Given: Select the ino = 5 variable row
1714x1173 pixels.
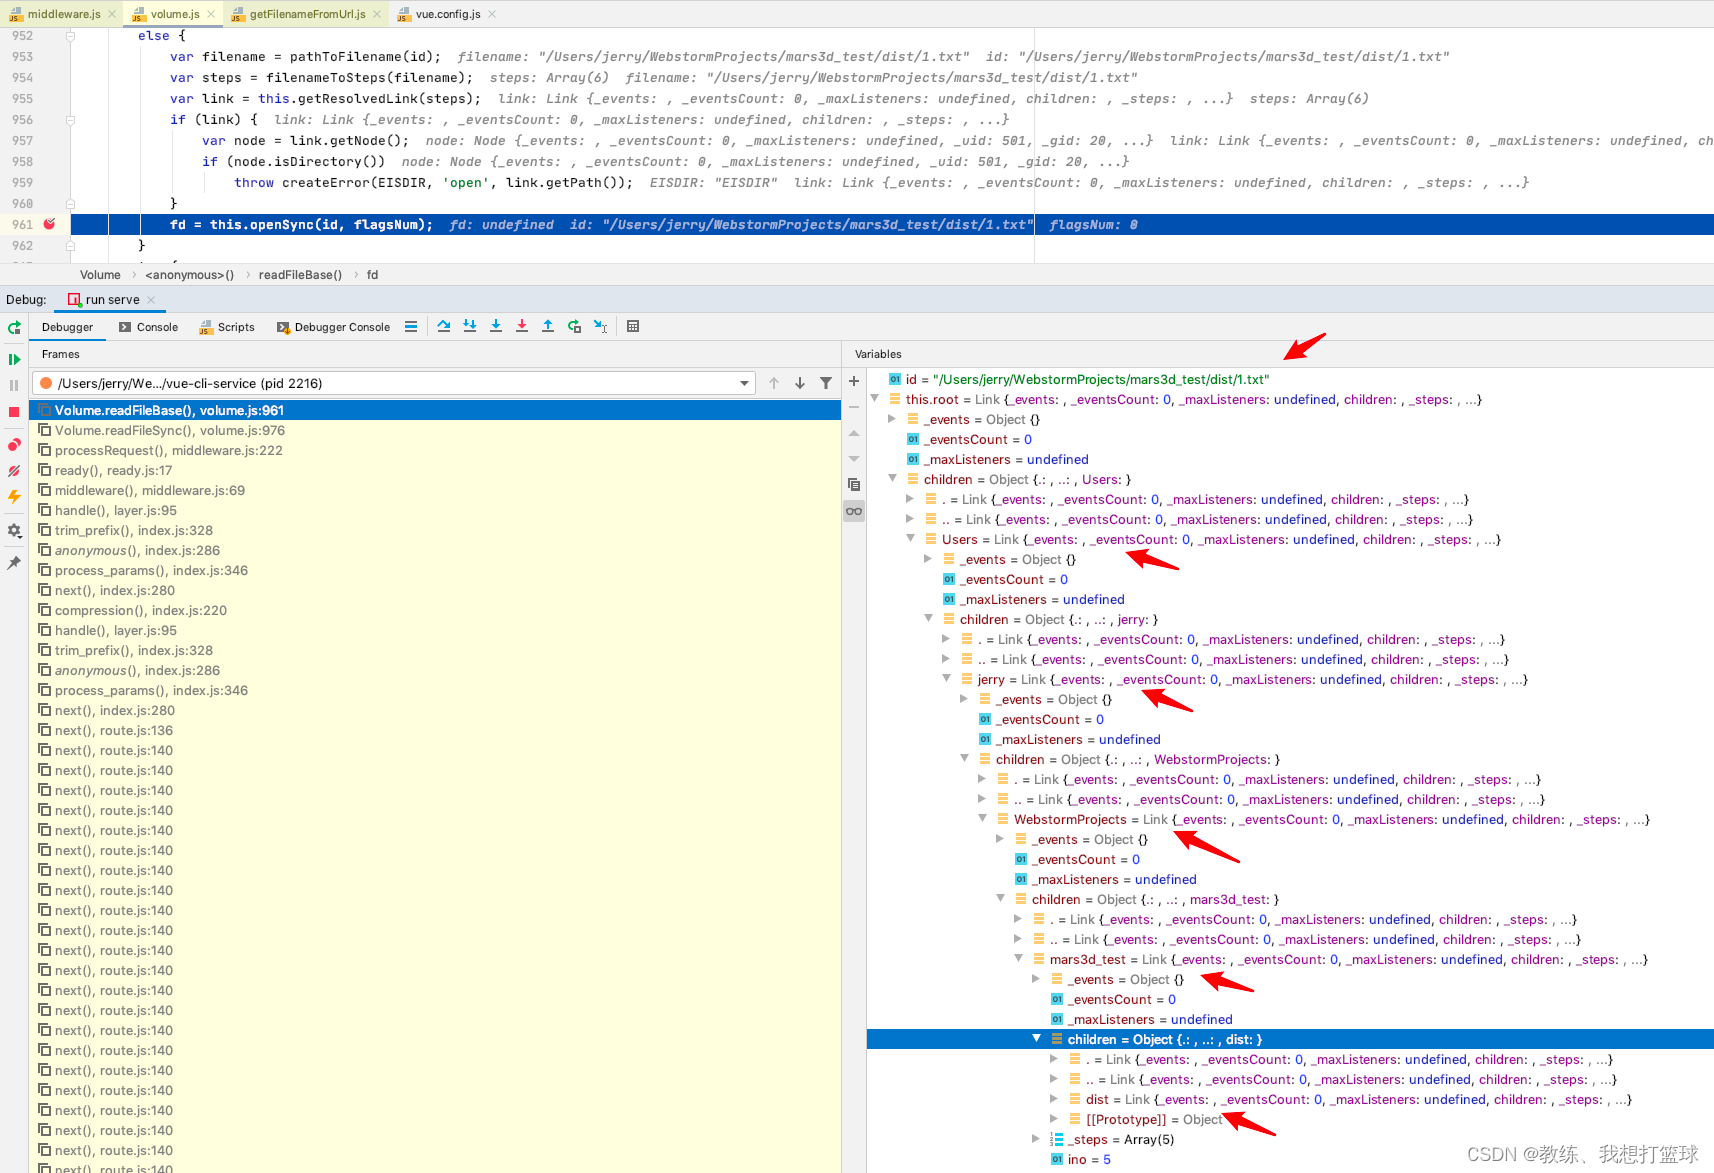Looking at the screenshot, I should [1290, 1159].
